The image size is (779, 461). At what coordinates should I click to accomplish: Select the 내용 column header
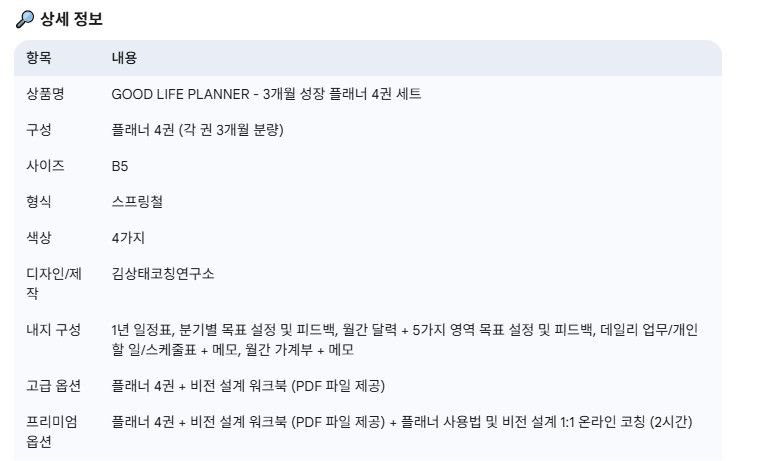(124, 58)
